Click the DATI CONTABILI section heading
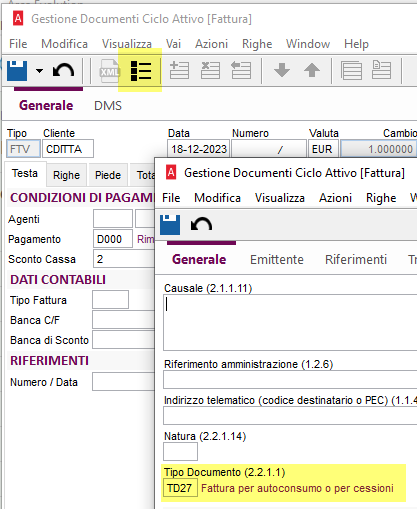Viewport: 417px width, 509px height. [58, 279]
